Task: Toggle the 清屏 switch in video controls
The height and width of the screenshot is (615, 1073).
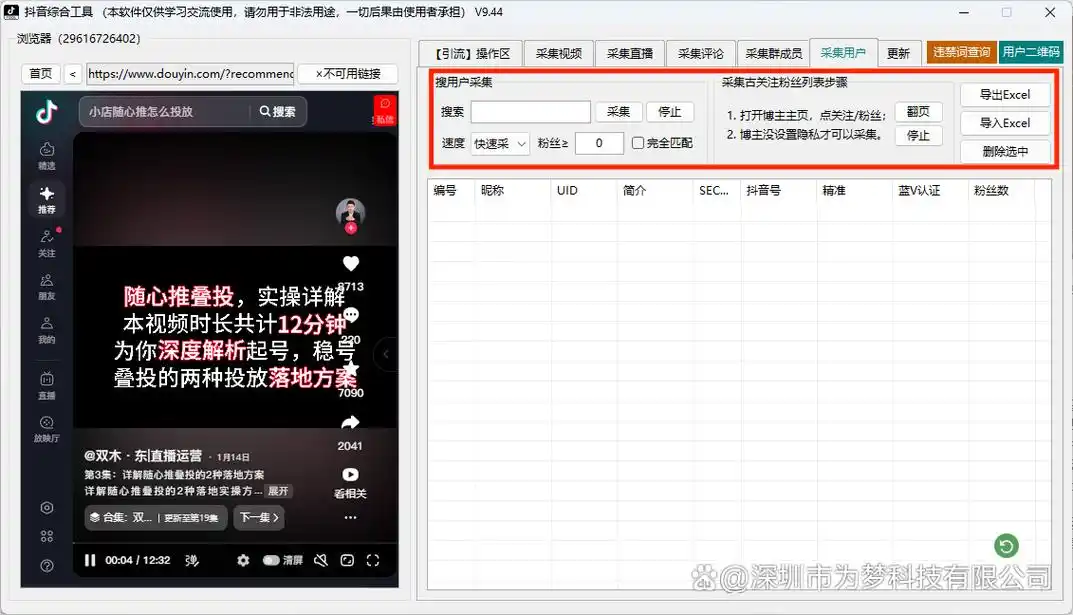Action: [x=272, y=560]
